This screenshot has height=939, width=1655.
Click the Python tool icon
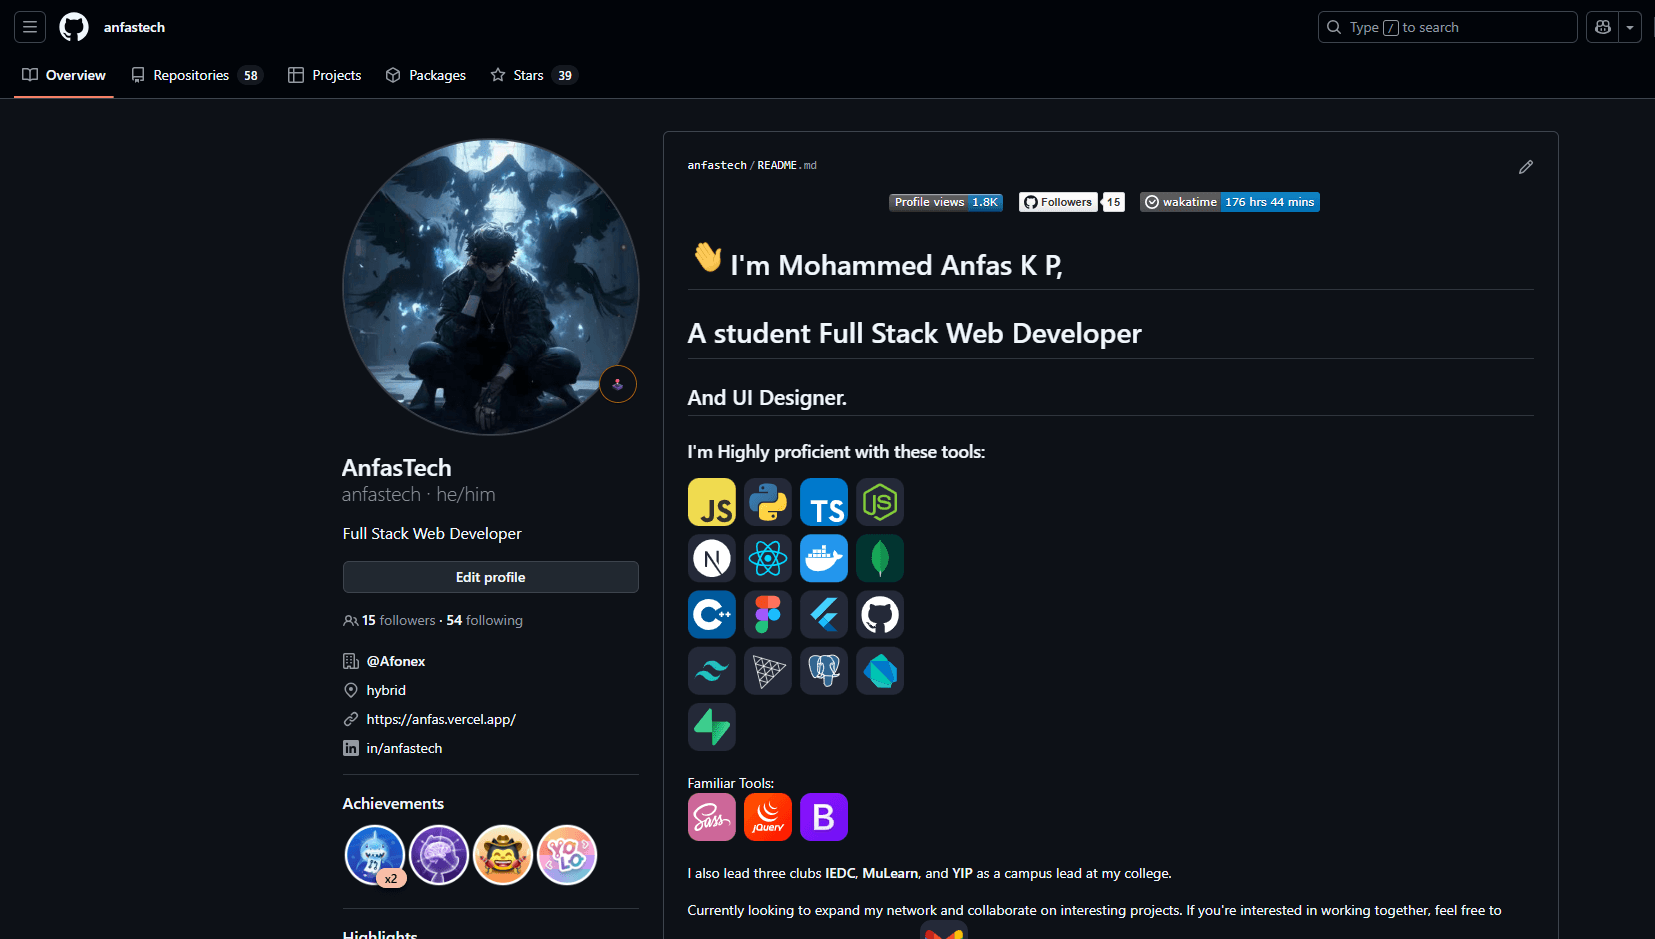tap(768, 502)
